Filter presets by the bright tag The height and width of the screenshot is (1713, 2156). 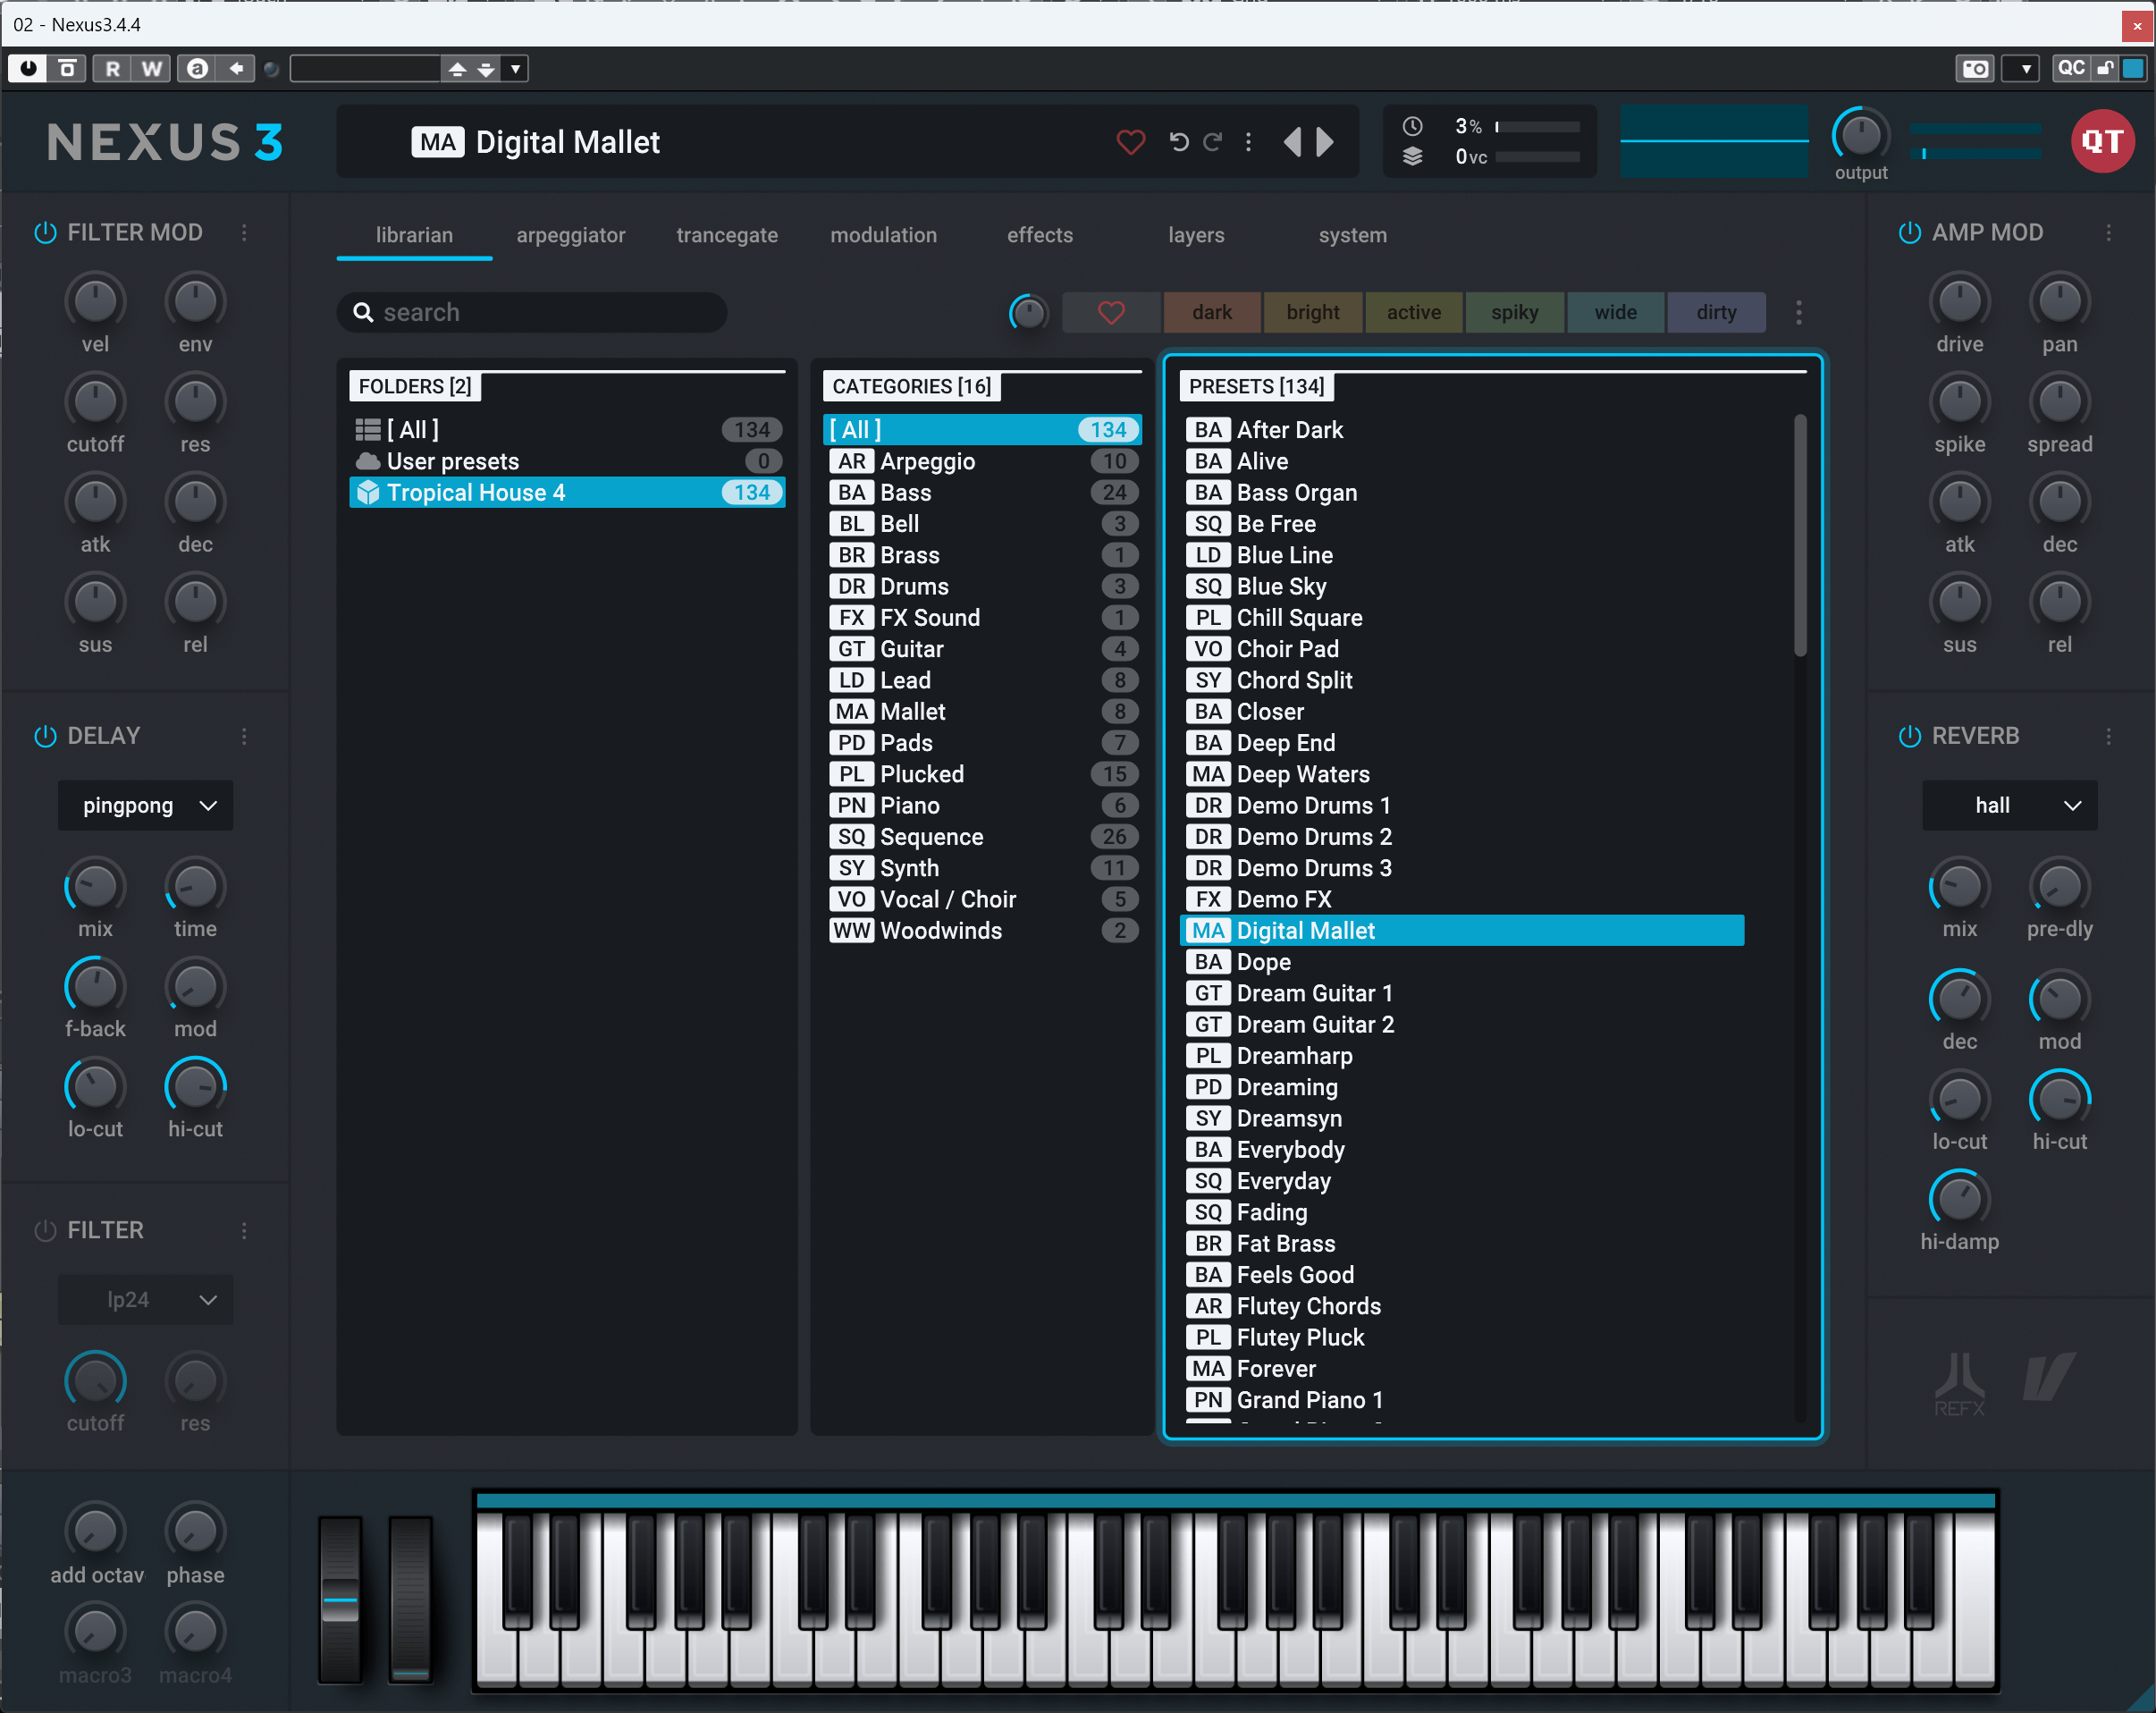click(1312, 312)
